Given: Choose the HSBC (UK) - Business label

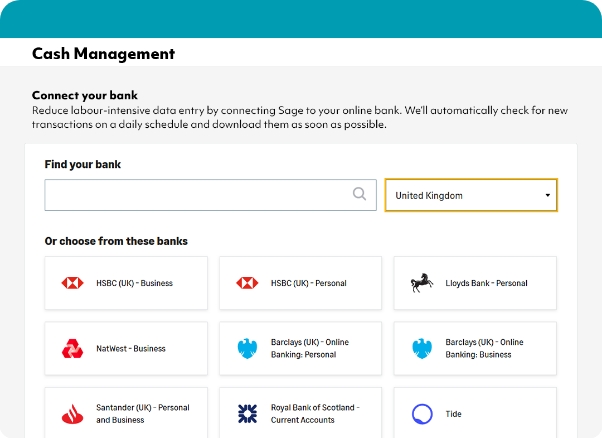Looking at the screenshot, I should [x=134, y=283].
